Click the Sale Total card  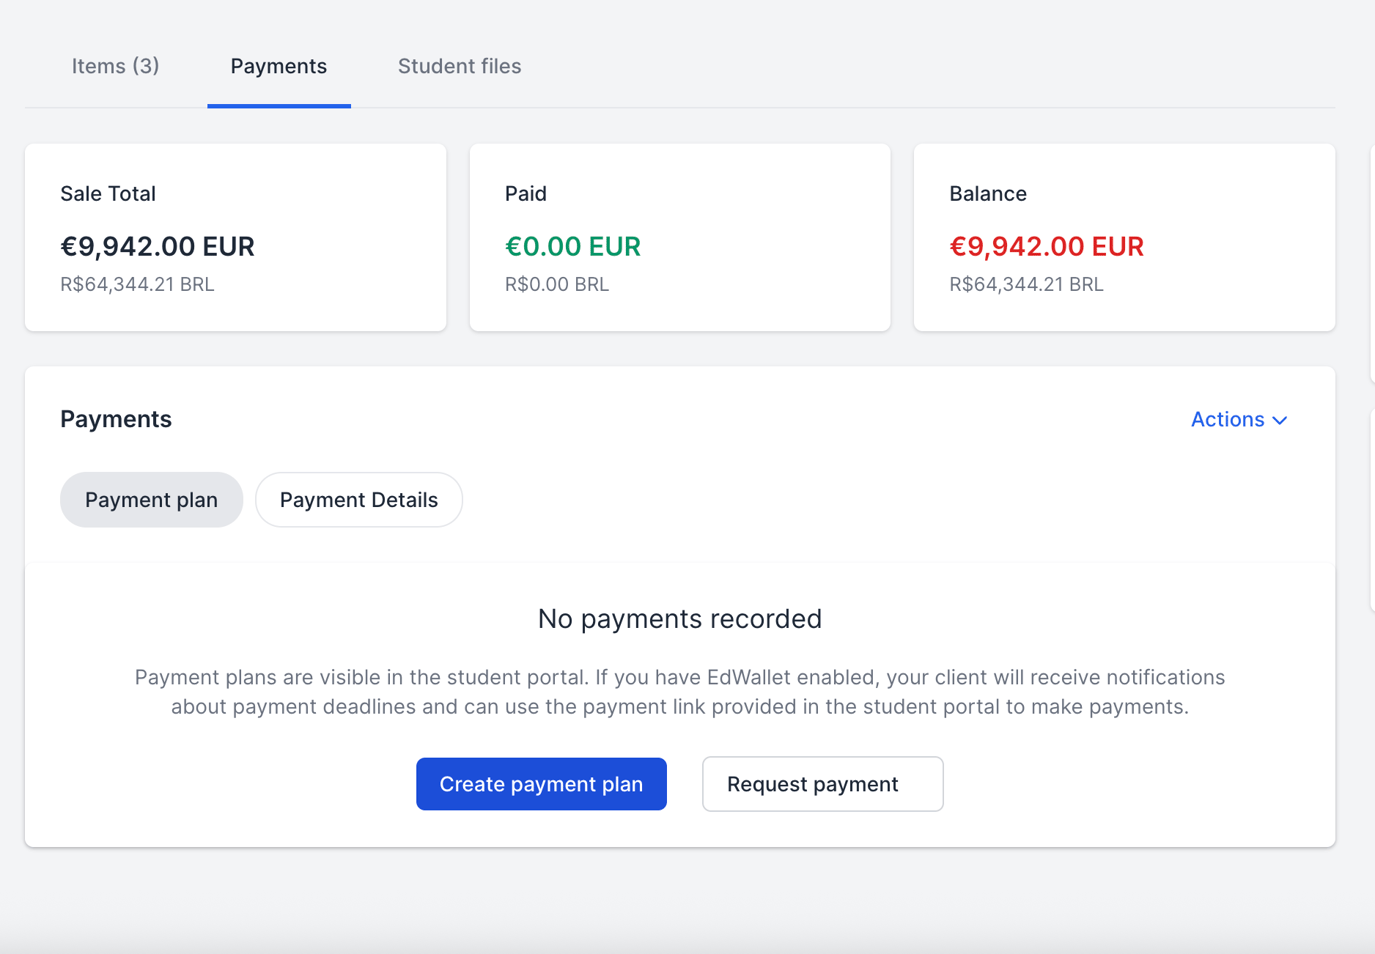click(235, 237)
